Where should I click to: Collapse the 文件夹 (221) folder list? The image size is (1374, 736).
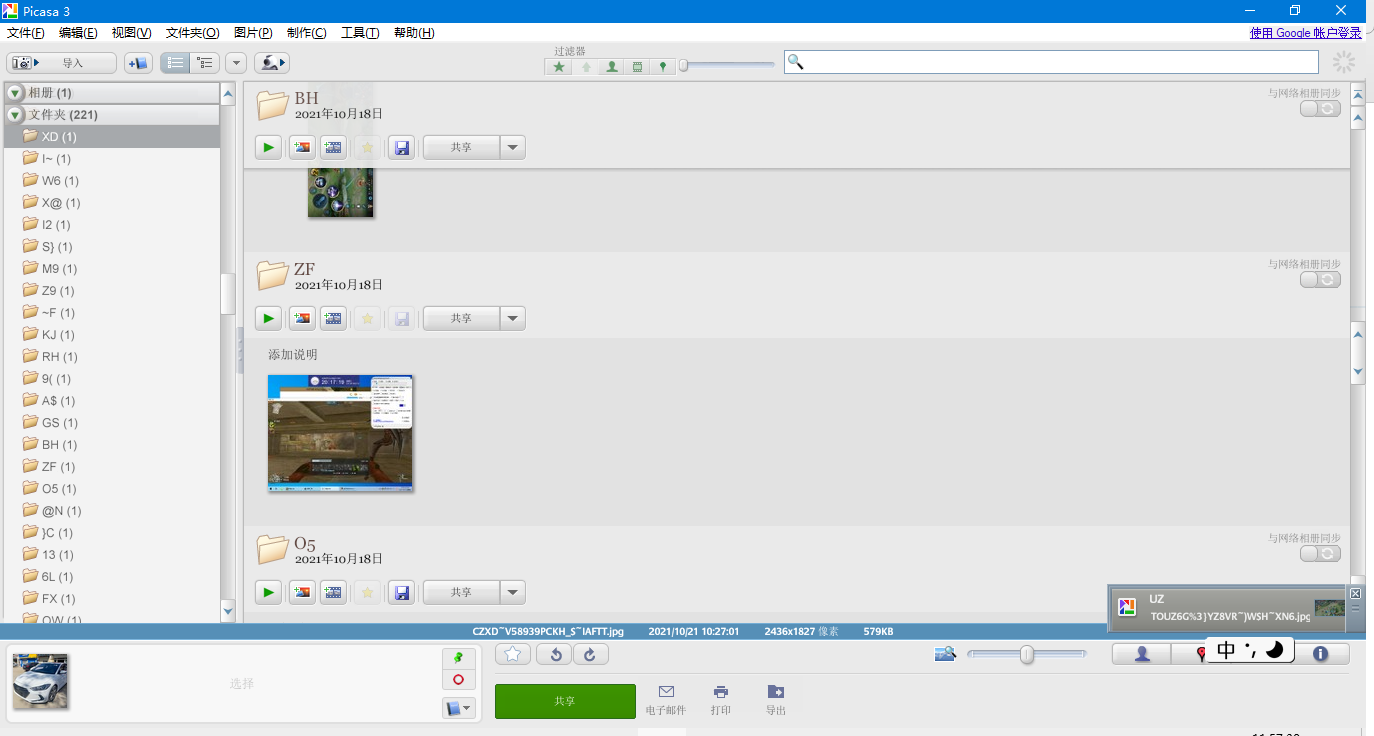(x=15, y=115)
